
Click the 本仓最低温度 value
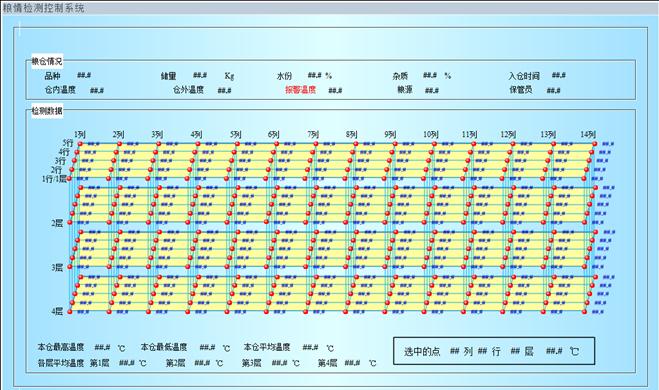[207, 347]
